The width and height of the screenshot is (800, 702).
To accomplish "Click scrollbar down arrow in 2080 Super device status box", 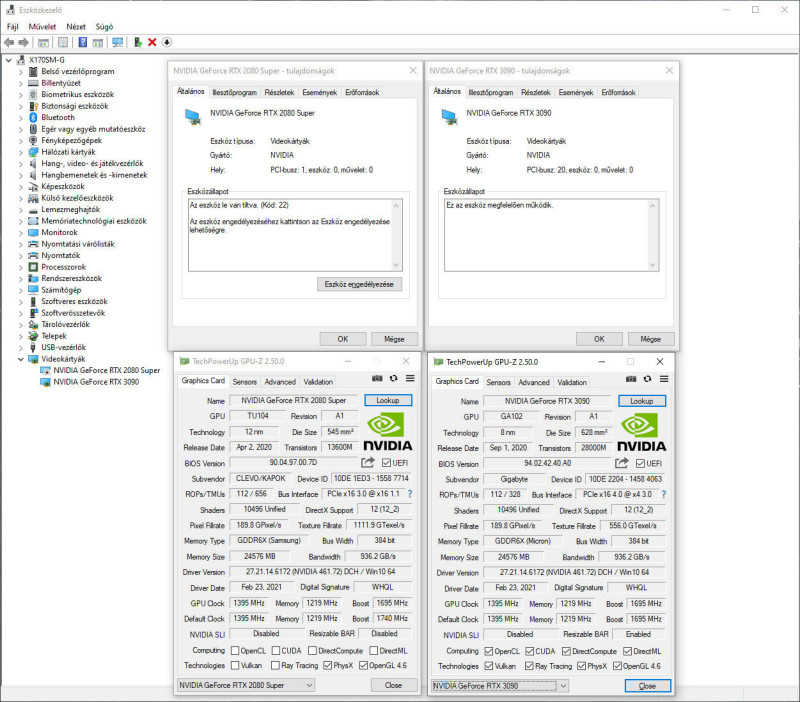I will 396,265.
